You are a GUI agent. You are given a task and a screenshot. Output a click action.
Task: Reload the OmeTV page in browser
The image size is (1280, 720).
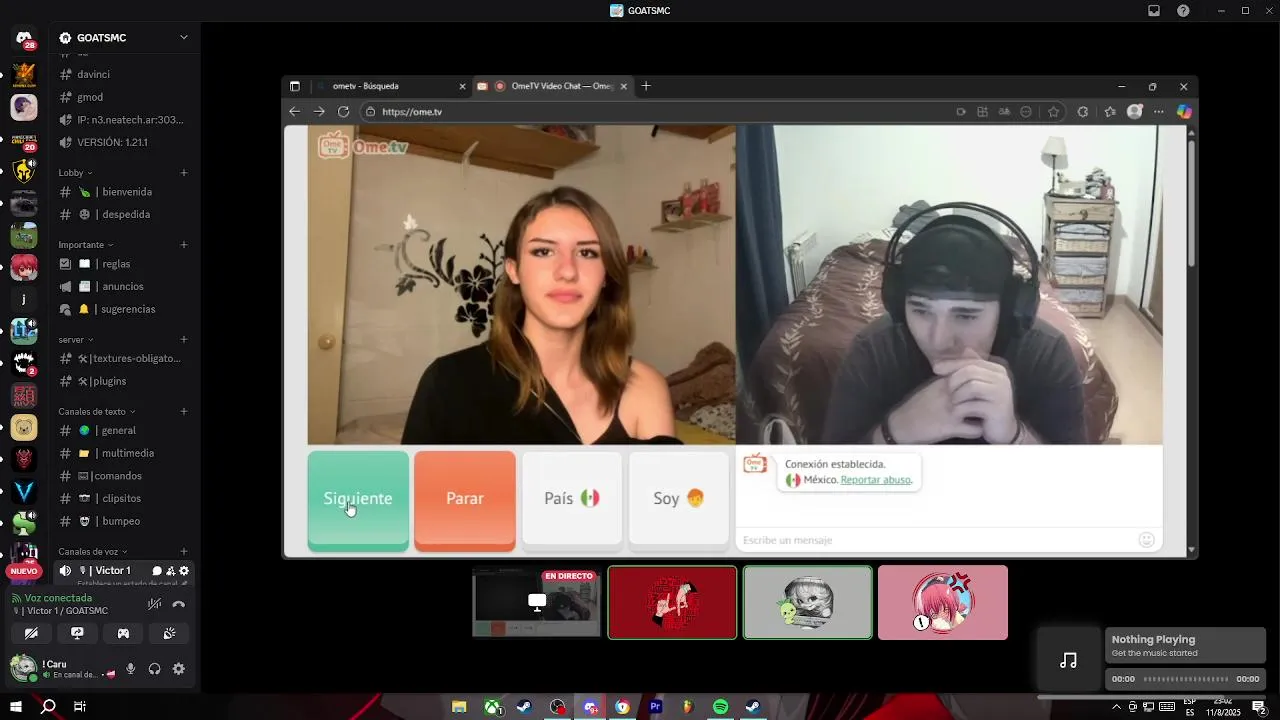point(344,112)
